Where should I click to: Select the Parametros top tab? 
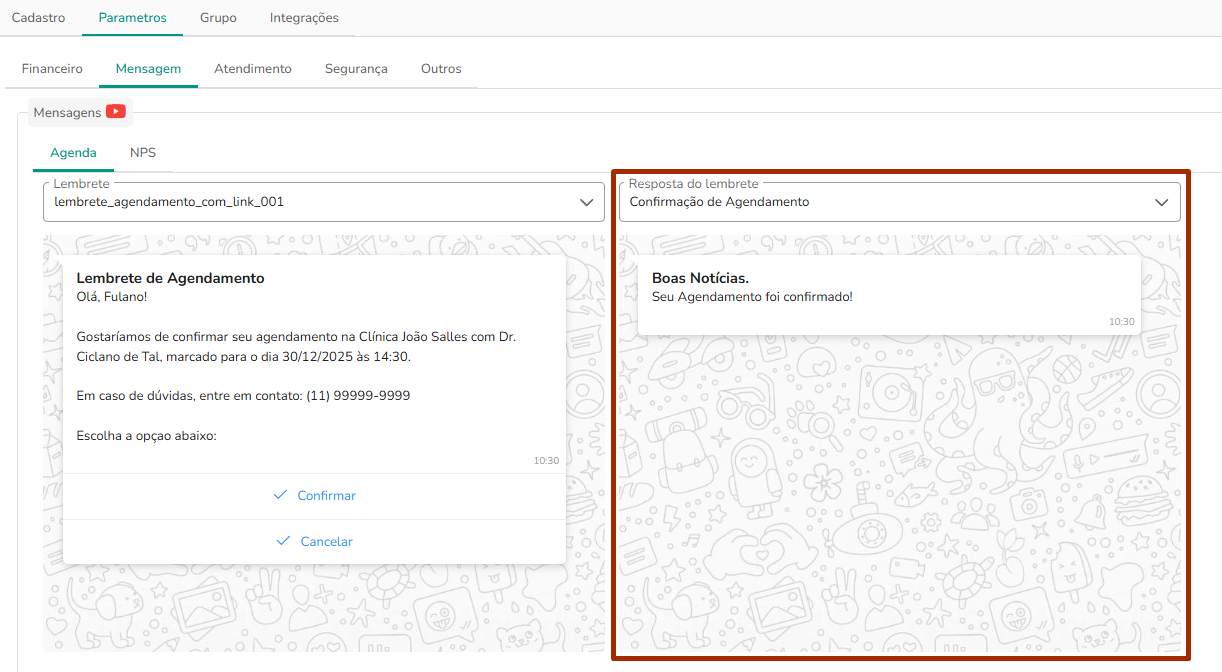[x=132, y=18]
